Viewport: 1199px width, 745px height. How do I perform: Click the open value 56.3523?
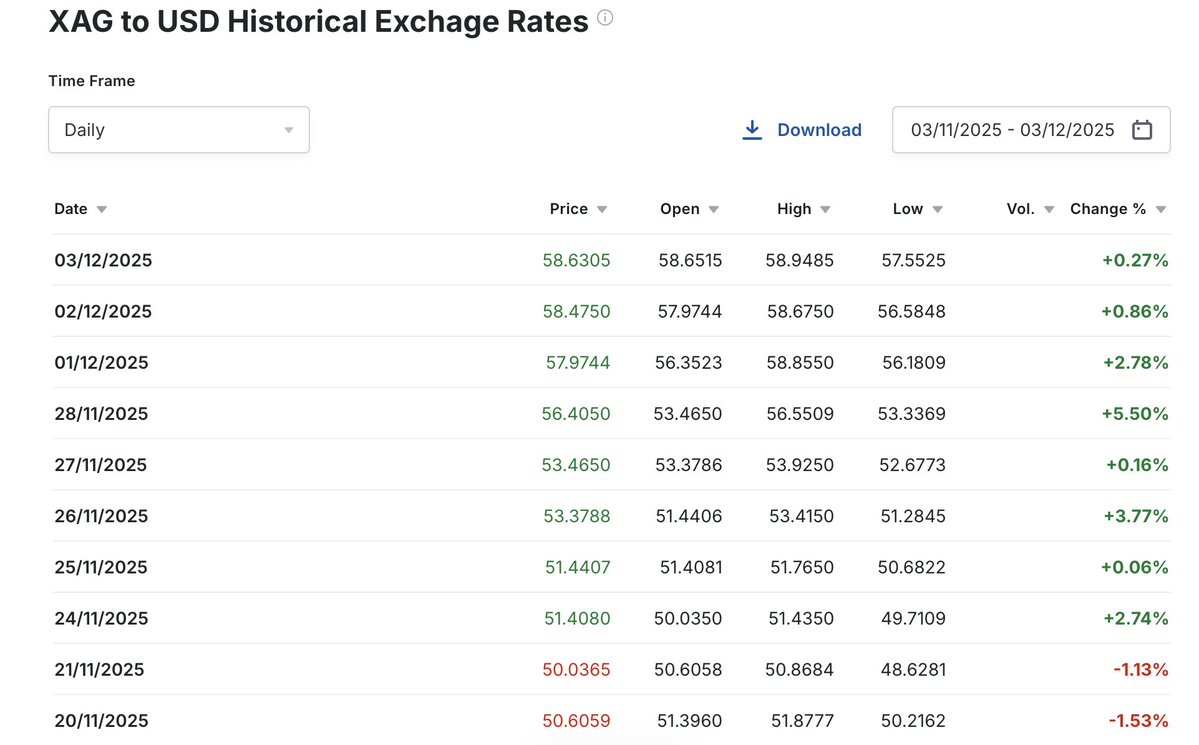click(688, 363)
